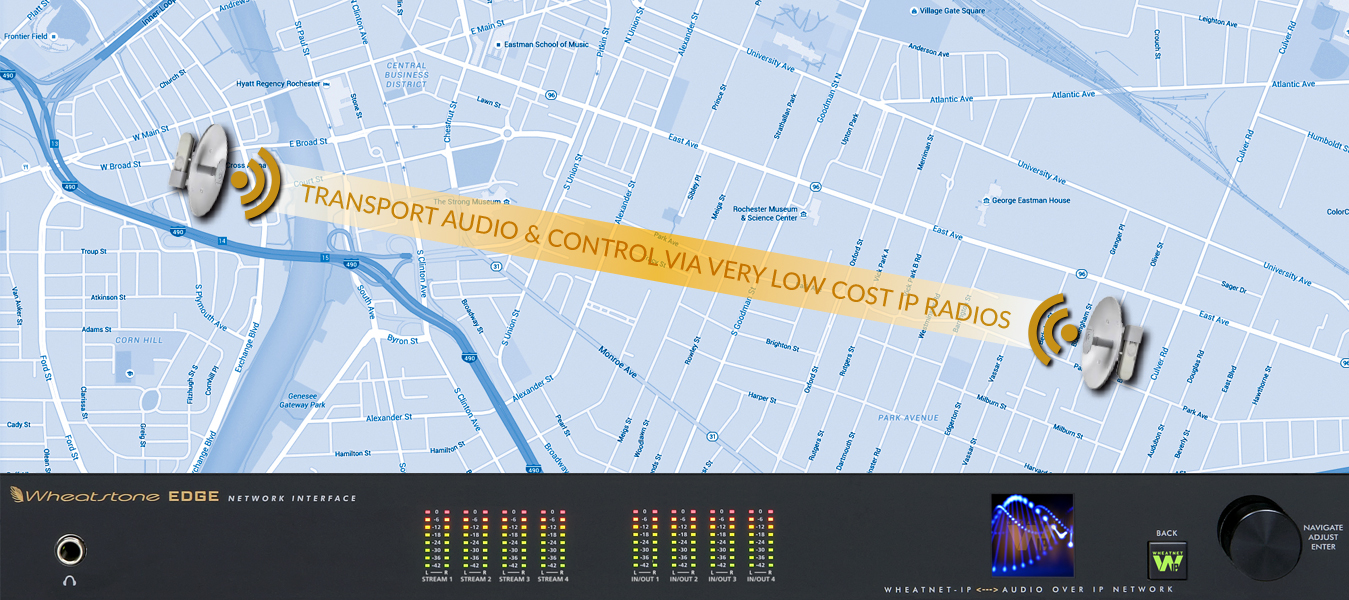Click the Leighton Ave street label
1349x600 pixels.
click(1218, 20)
